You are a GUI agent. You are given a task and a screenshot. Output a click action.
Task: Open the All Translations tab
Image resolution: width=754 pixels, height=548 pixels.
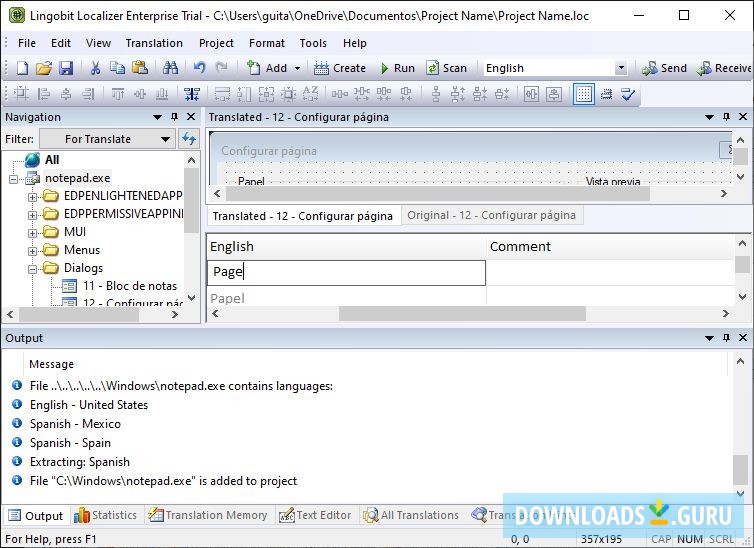point(411,515)
